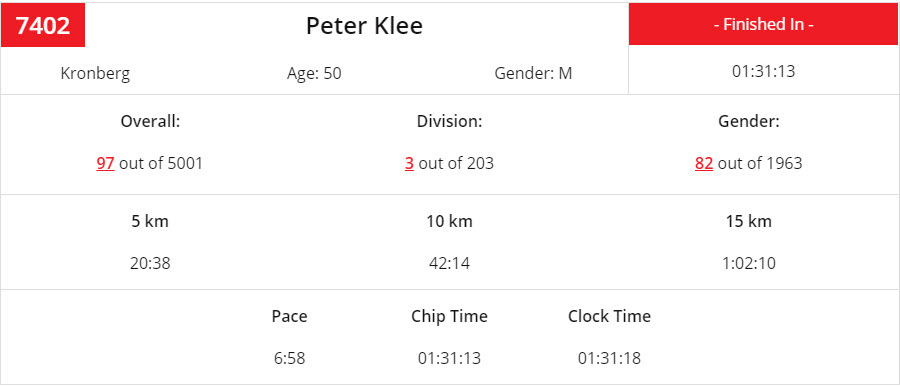Click the Overall heading
This screenshot has height=386, width=900.
tap(150, 122)
